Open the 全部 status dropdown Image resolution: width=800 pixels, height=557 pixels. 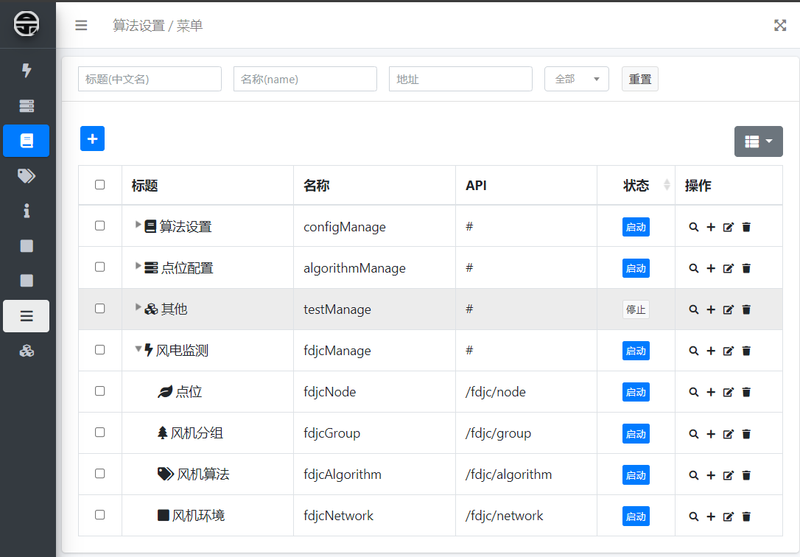[x=576, y=79]
